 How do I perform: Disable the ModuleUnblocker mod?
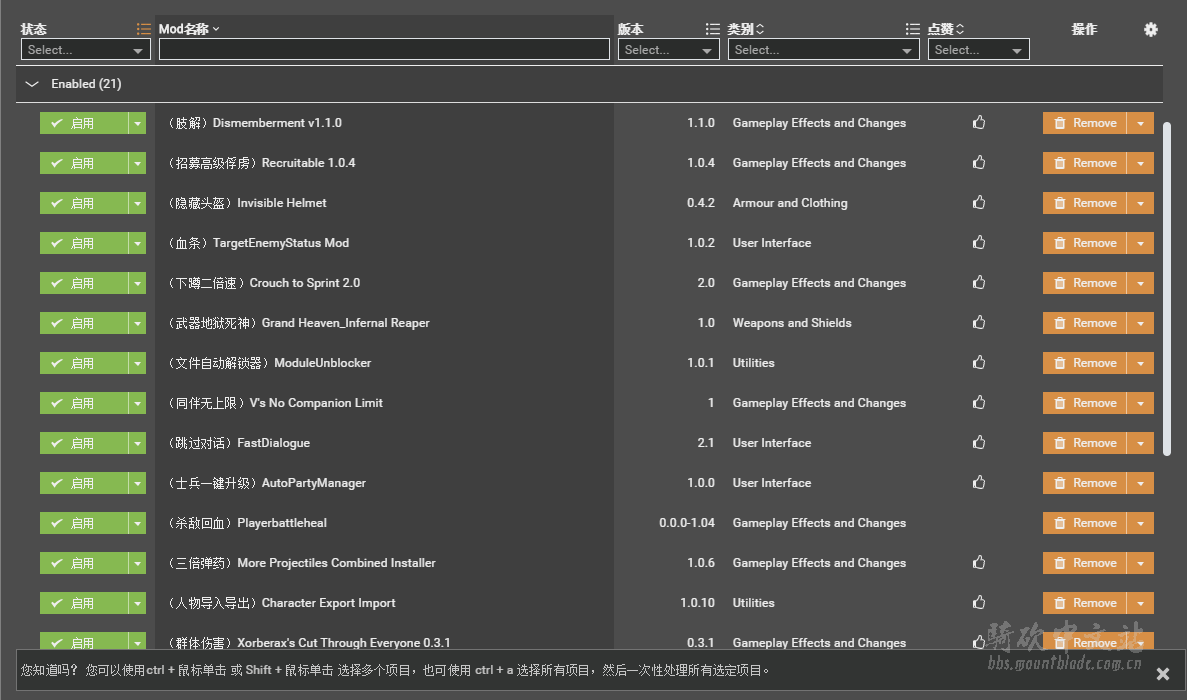click(x=84, y=363)
